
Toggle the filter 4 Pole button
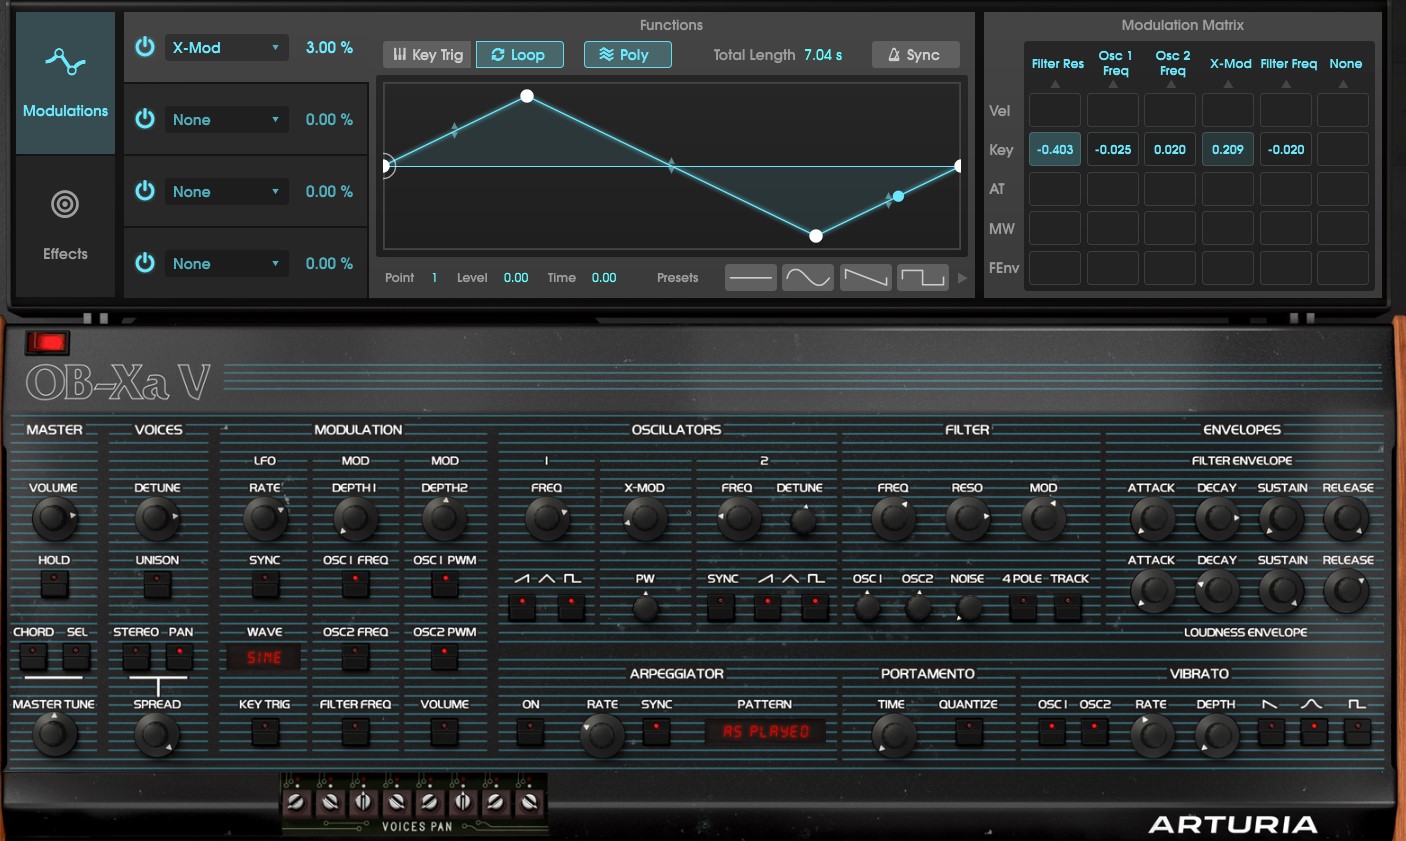click(x=1022, y=606)
